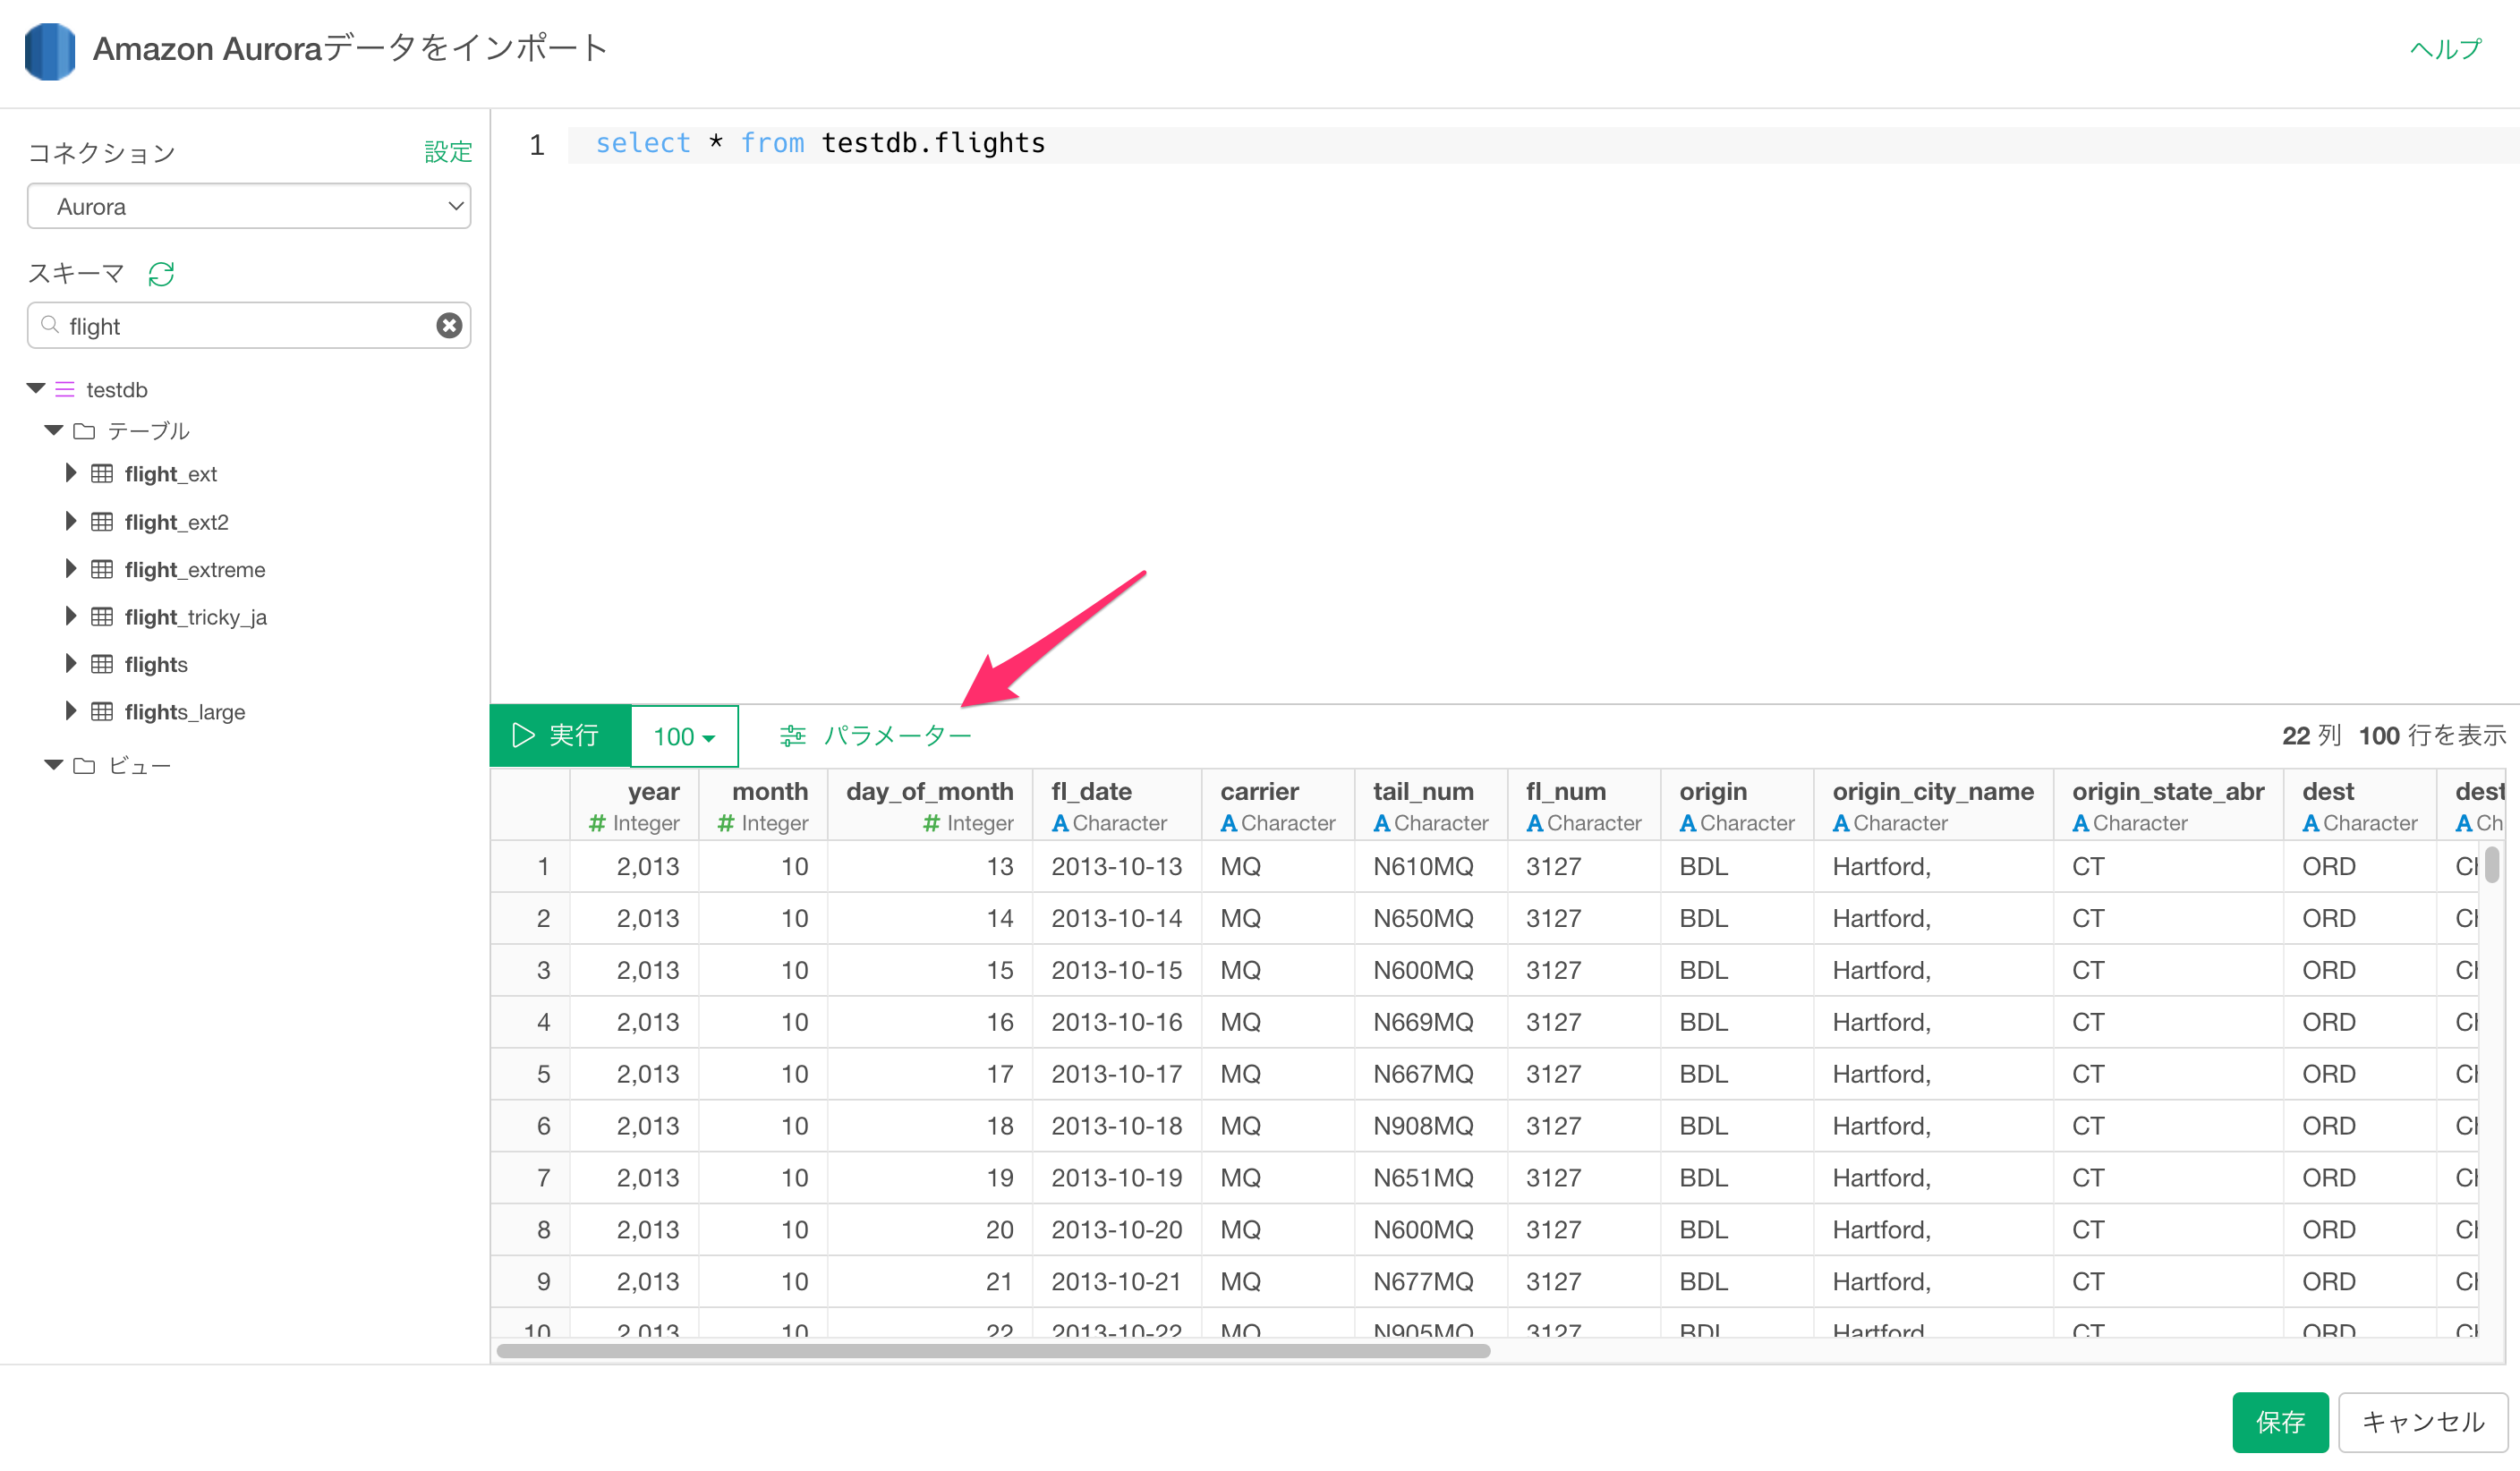Click the cell 2013-10-13 in fl_date

(x=1116, y=866)
